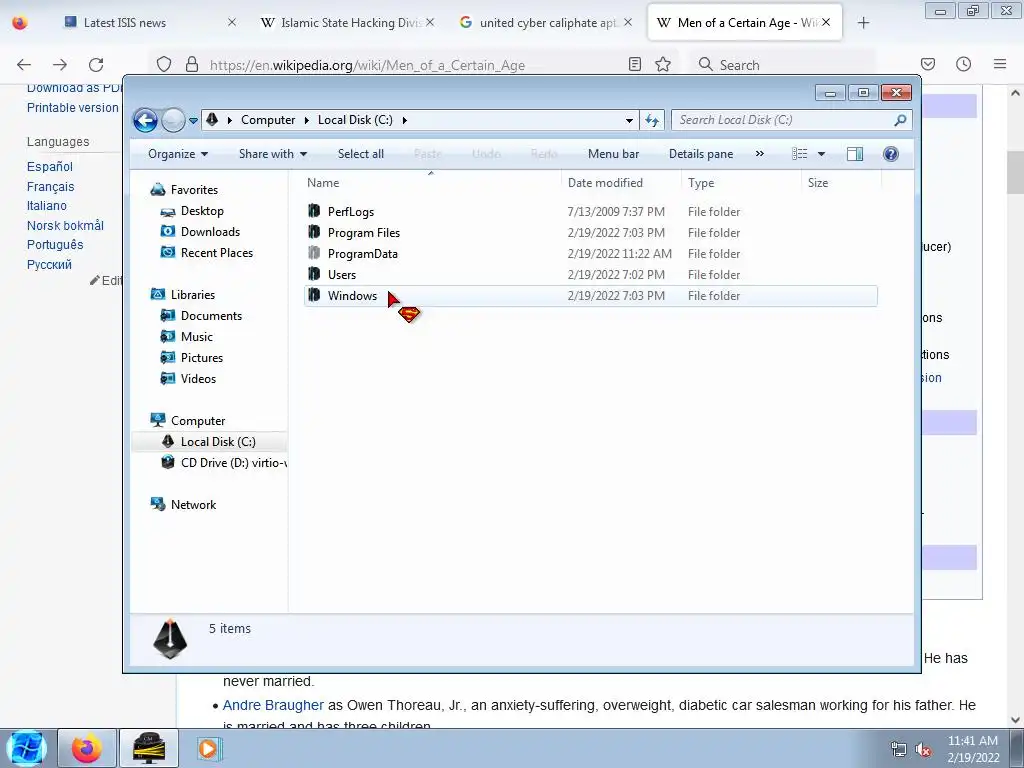Image resolution: width=1024 pixels, height=768 pixels.
Task: Click Menu bar in the Explorer toolbar
Action: (613, 154)
